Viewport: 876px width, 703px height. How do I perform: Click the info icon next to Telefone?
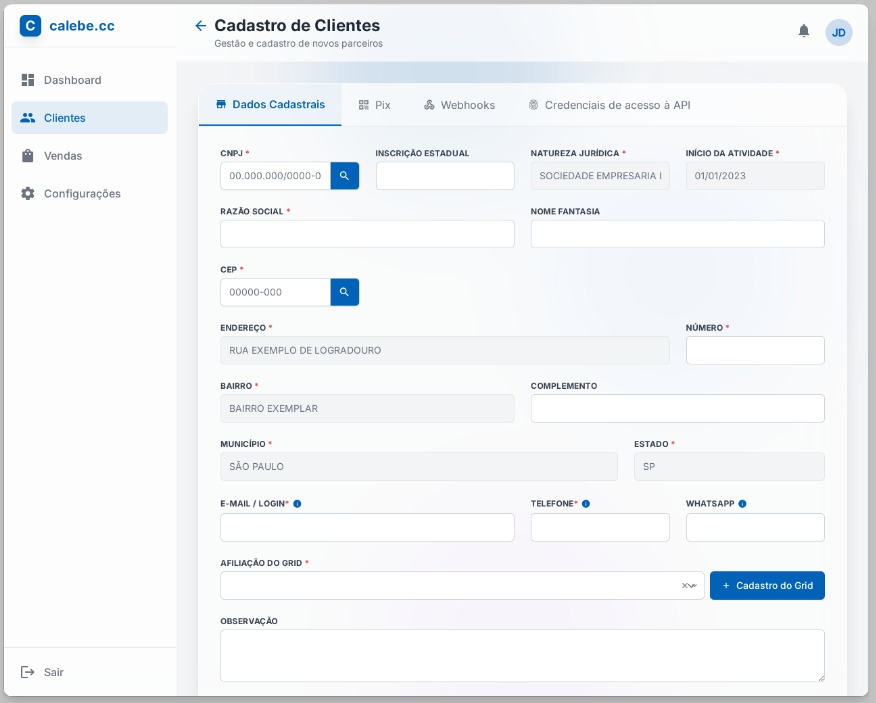pos(586,504)
